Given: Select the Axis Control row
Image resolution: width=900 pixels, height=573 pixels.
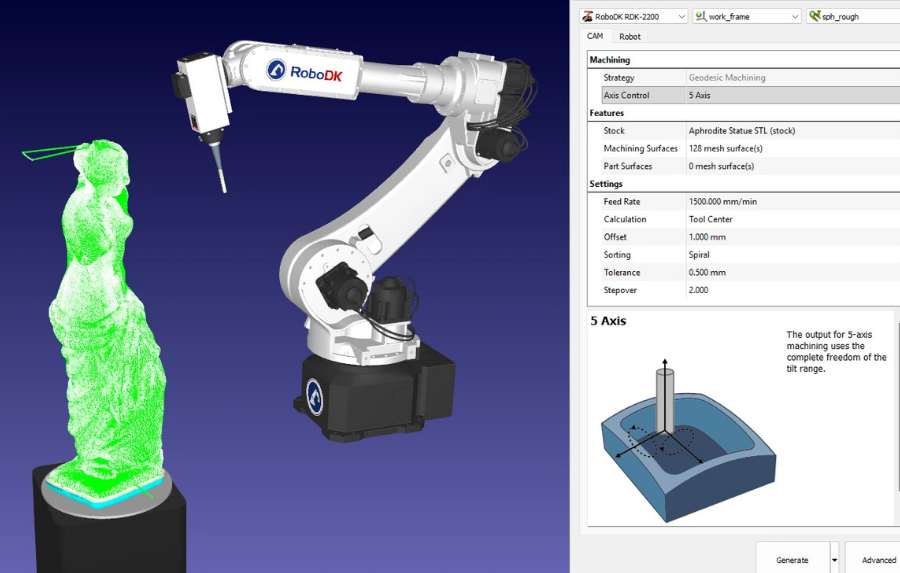Looking at the screenshot, I should point(750,95).
